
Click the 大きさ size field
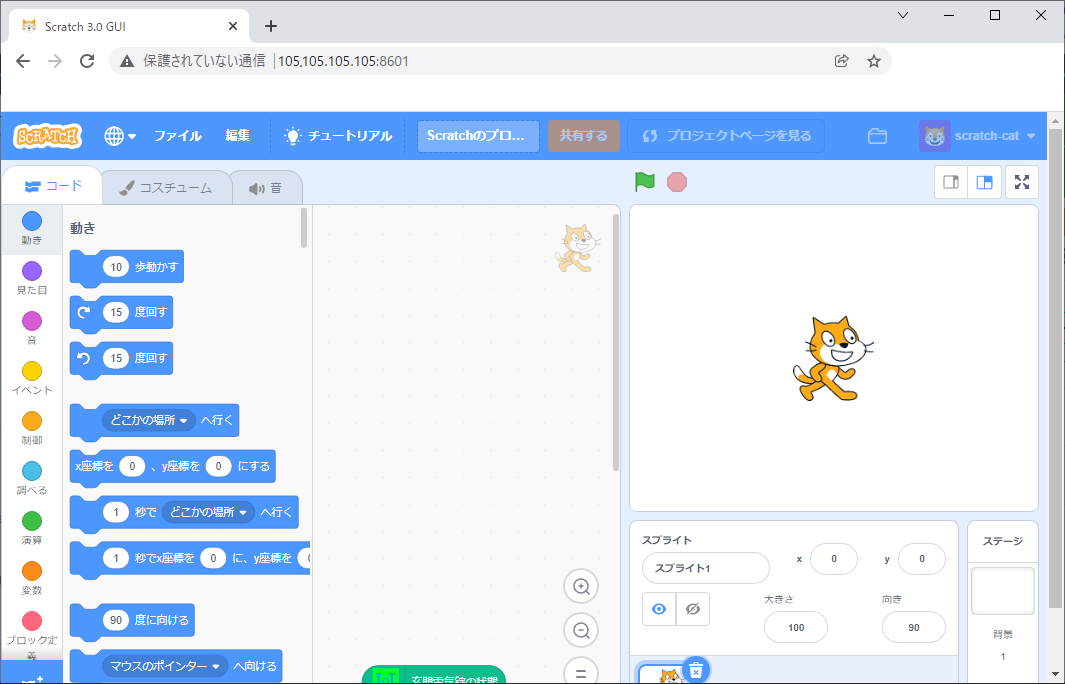pos(796,628)
